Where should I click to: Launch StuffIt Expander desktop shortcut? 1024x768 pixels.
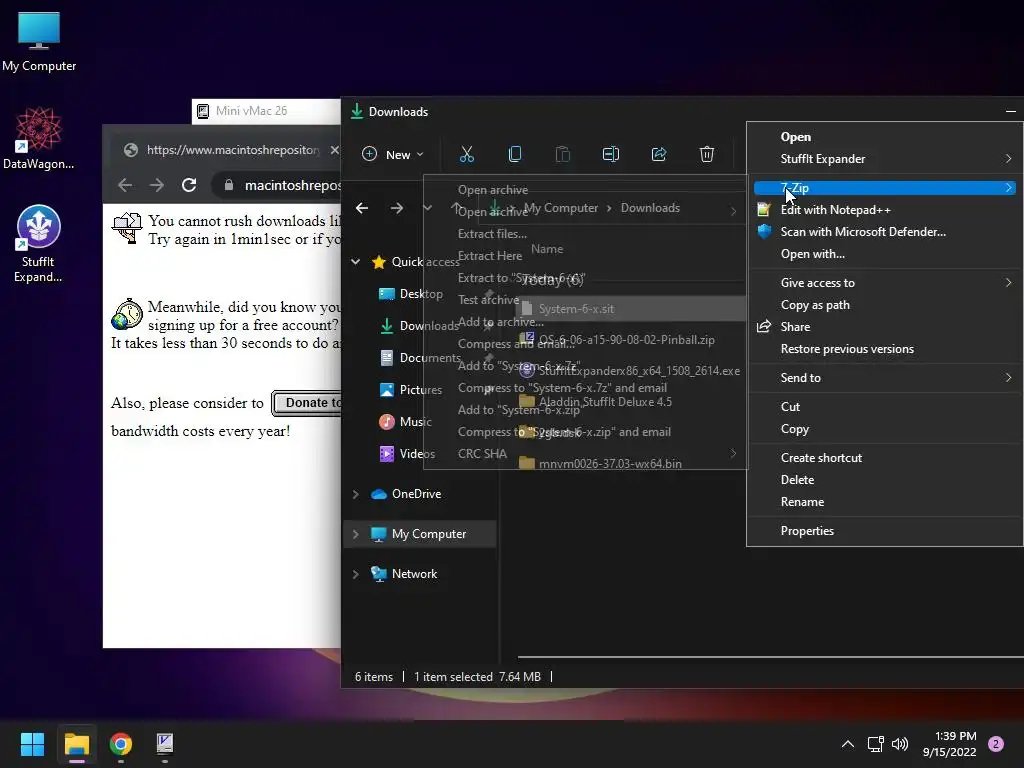point(39,243)
